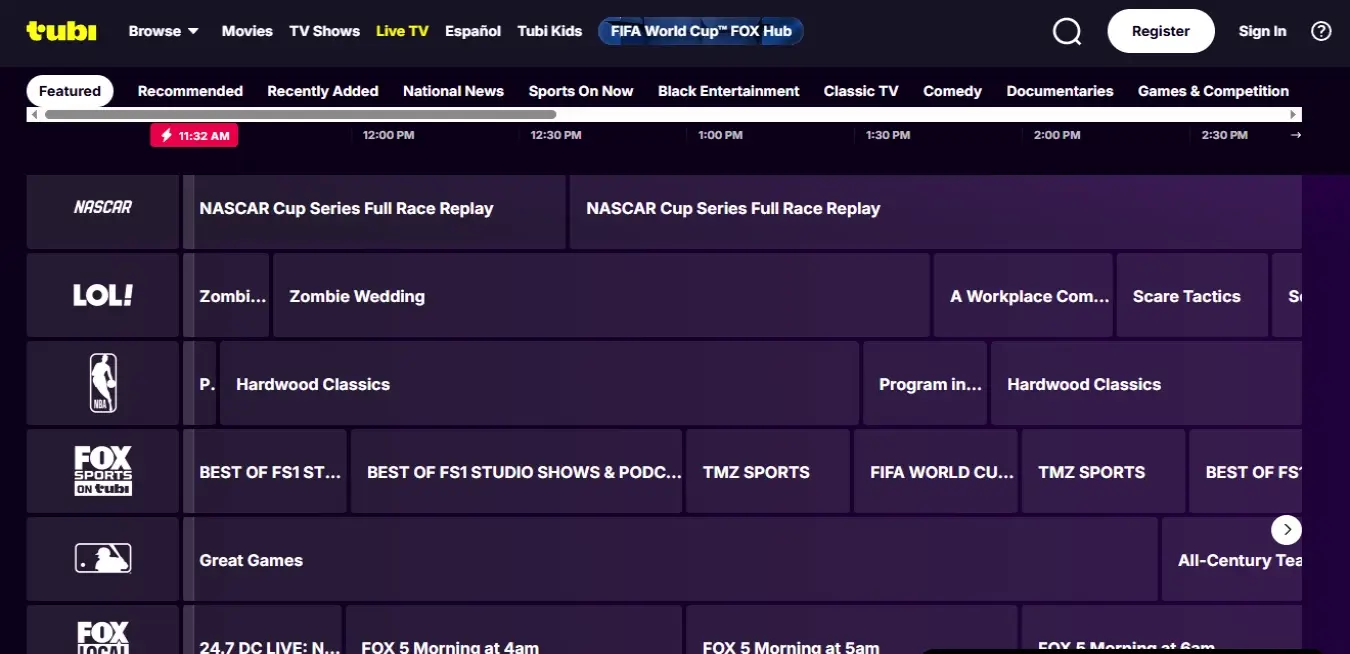Screen dimensions: 1350x654
Task: Click the 1:00 PM time label
Action: click(x=720, y=135)
